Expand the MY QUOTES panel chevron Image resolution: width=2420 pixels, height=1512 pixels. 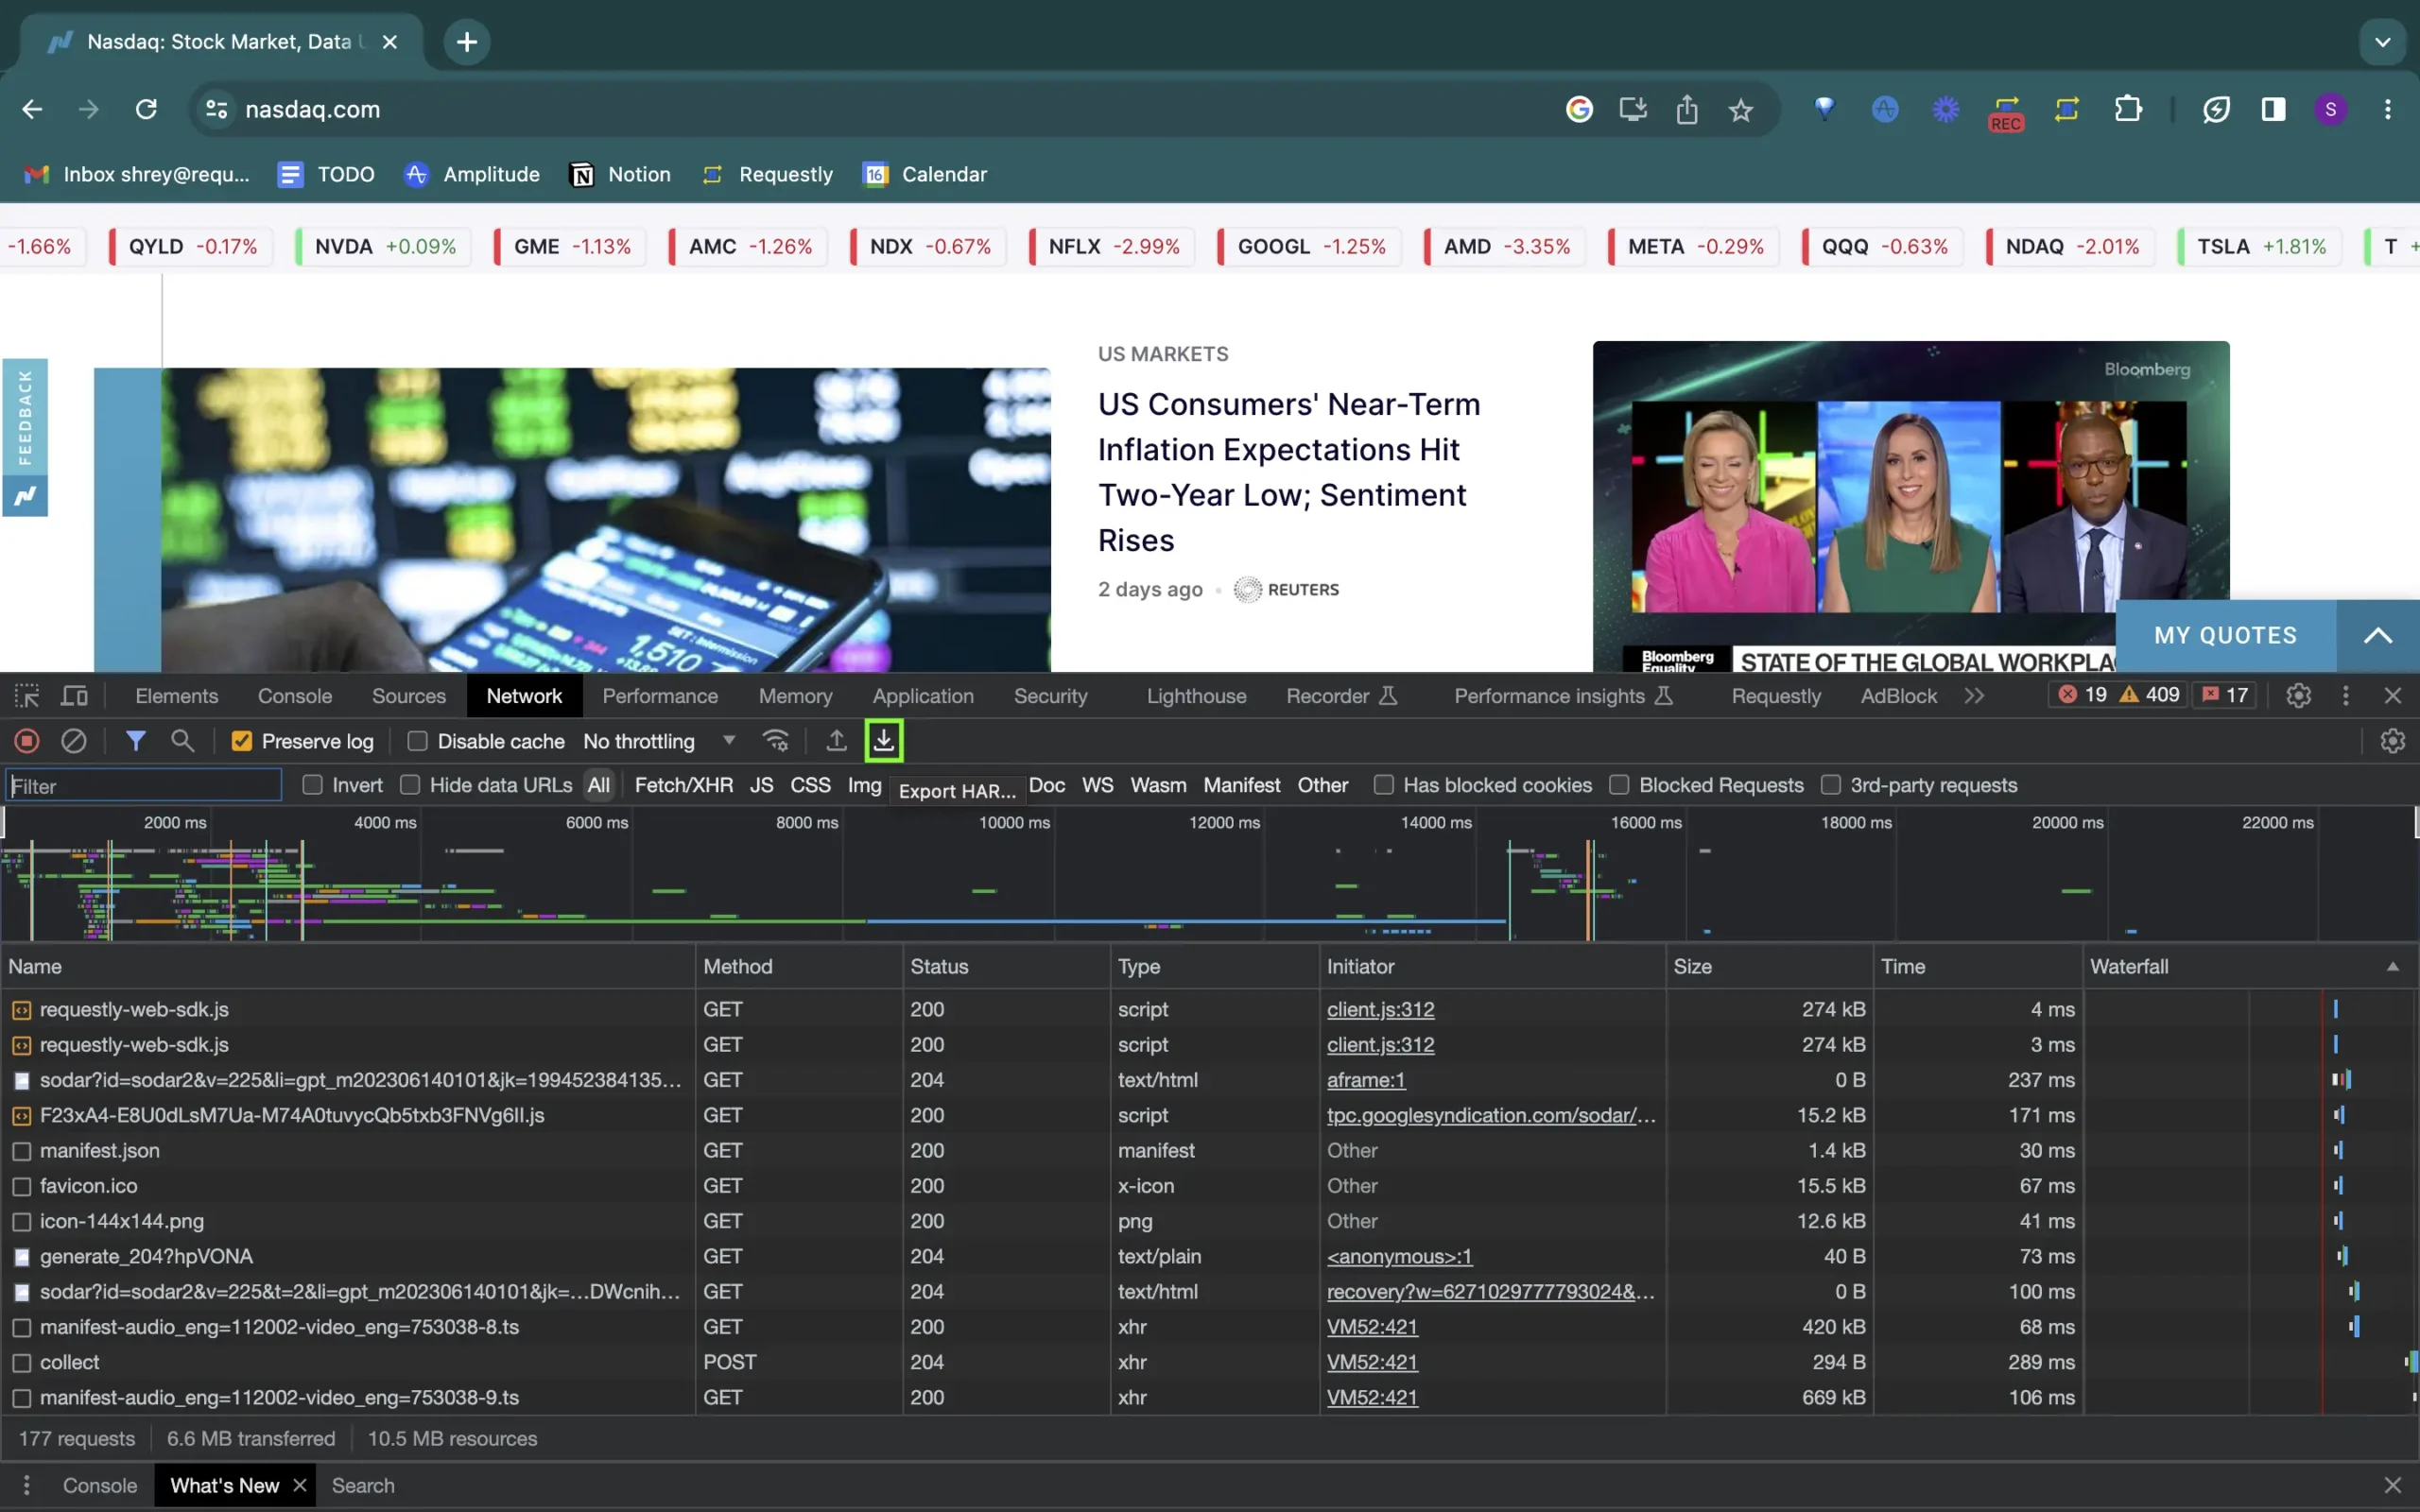2378,636
